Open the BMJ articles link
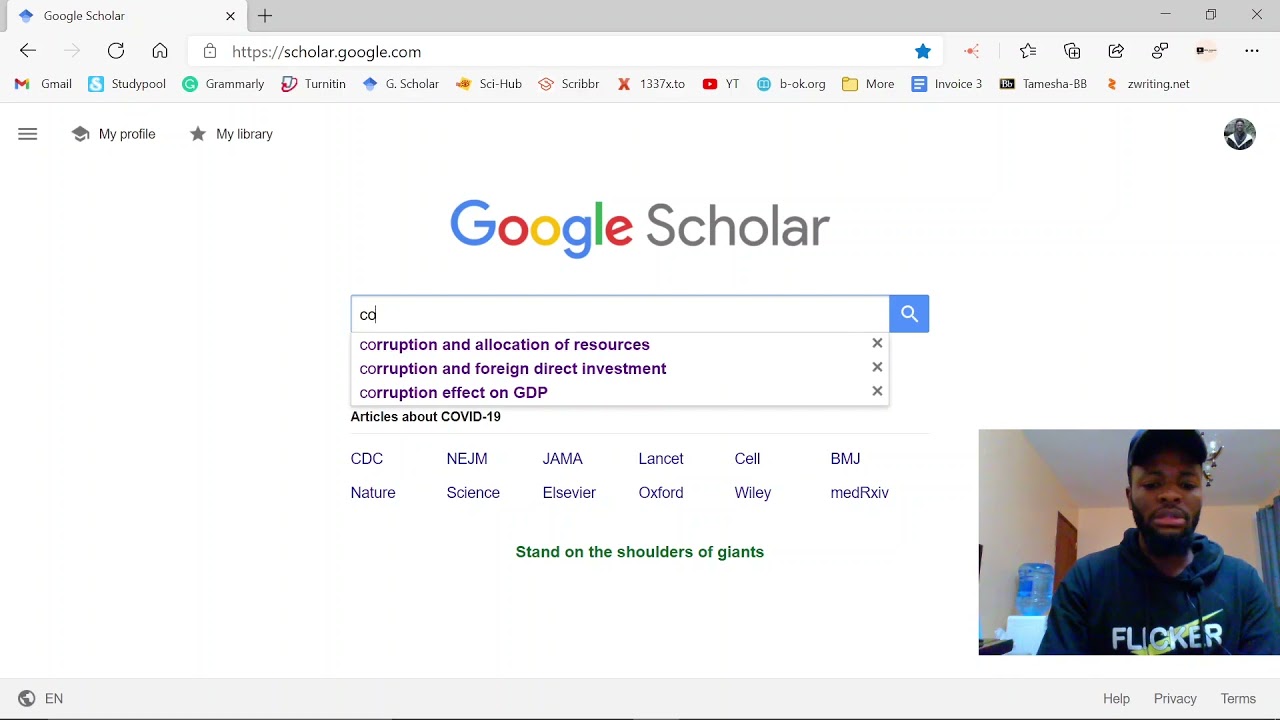 tap(845, 458)
